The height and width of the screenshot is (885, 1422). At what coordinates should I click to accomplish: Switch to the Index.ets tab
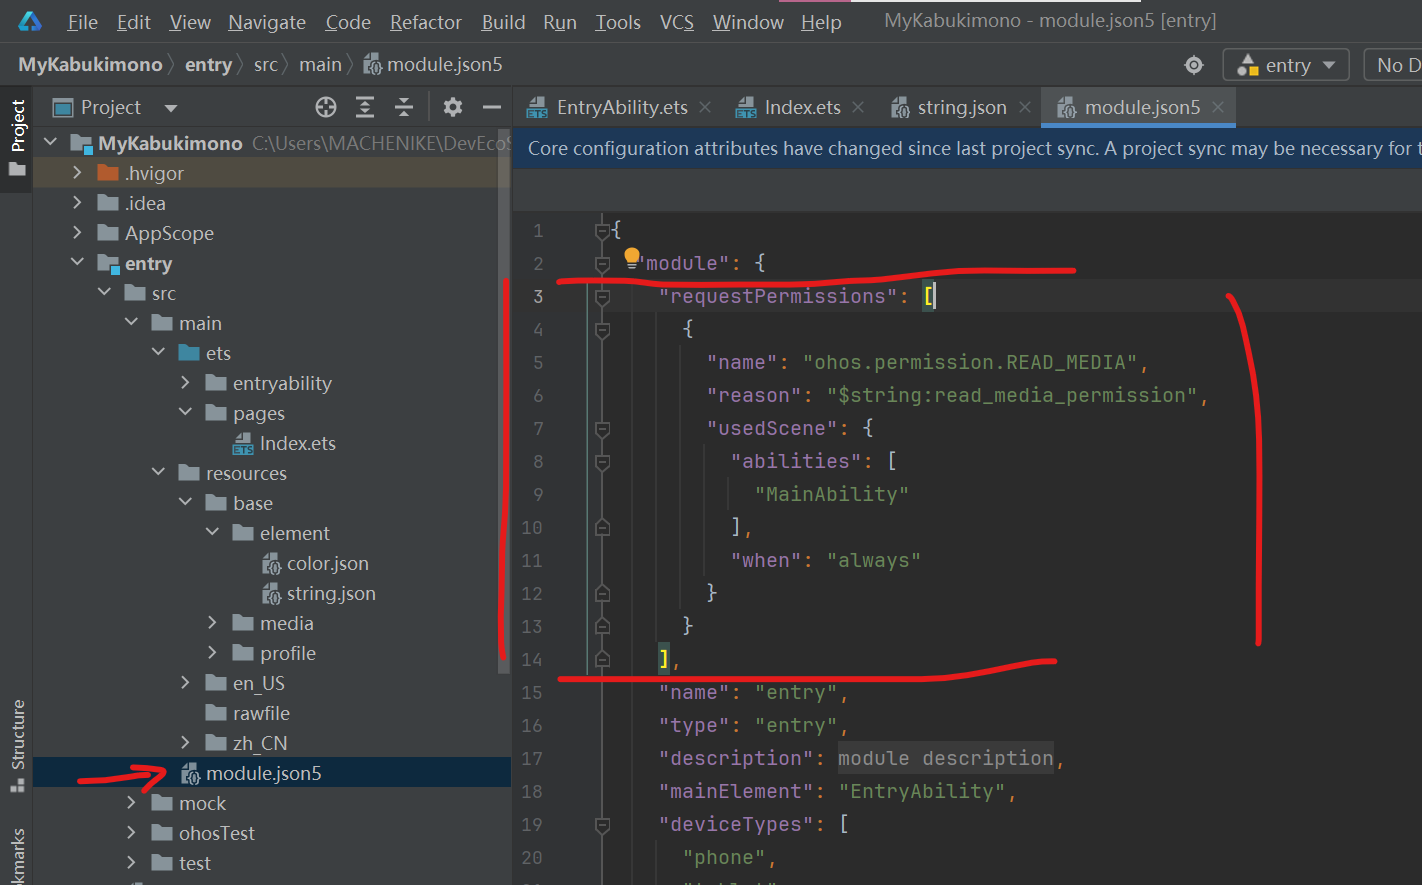[x=789, y=107]
